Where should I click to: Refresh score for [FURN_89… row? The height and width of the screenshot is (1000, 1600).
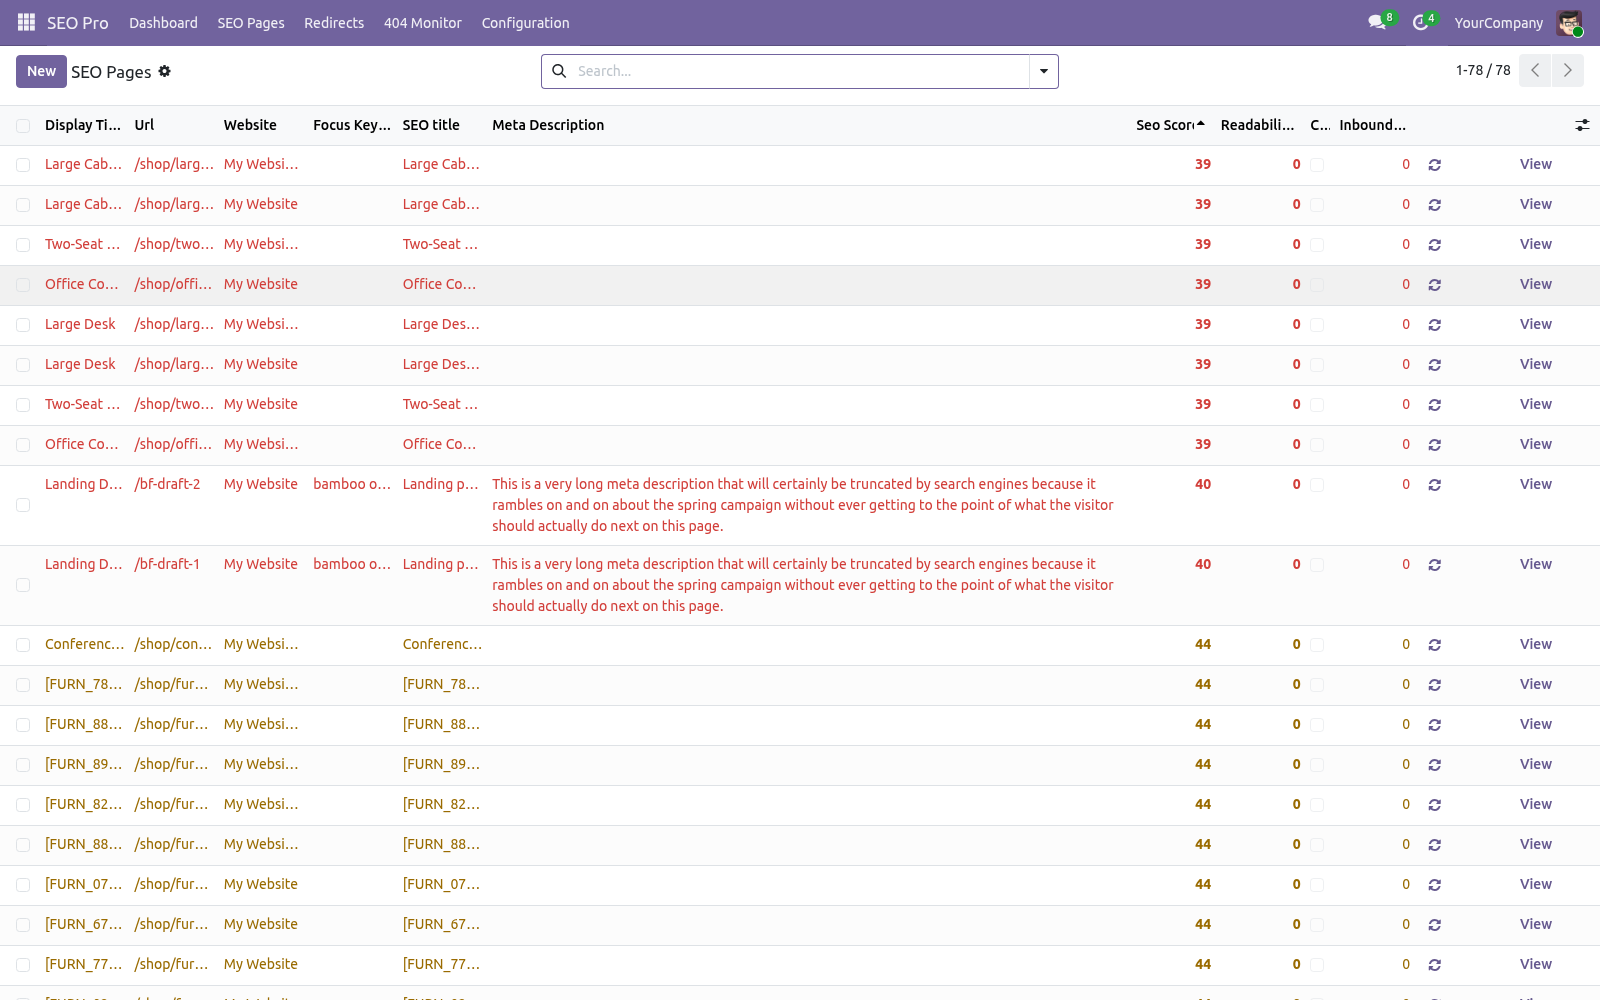click(1435, 765)
